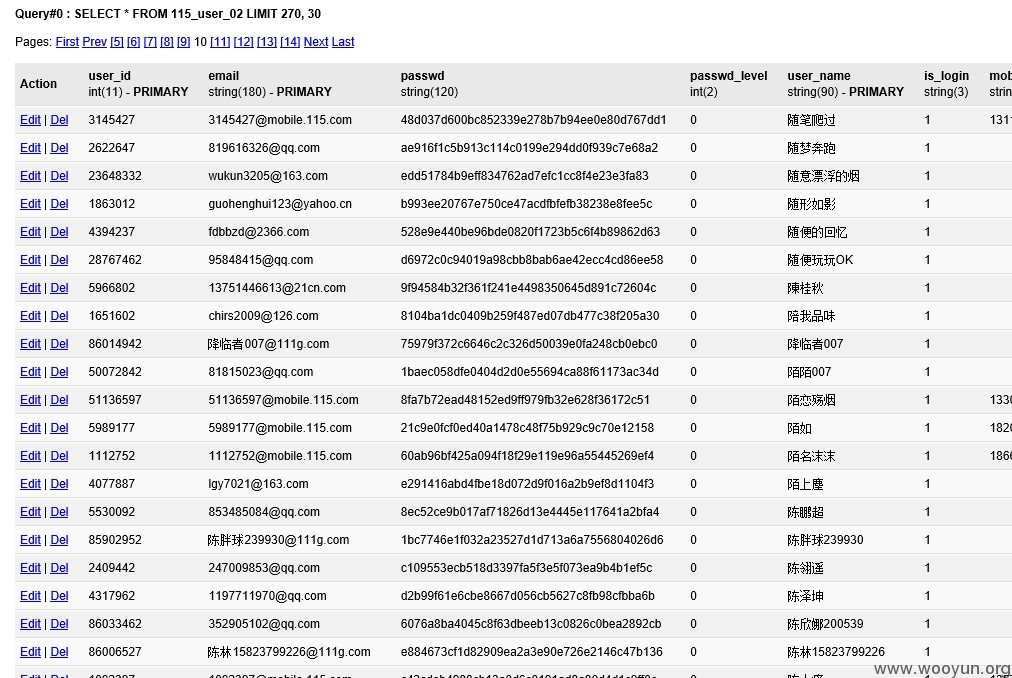Edit the row with 81815023@qq.com
1012x678 pixels.
tap(30, 372)
